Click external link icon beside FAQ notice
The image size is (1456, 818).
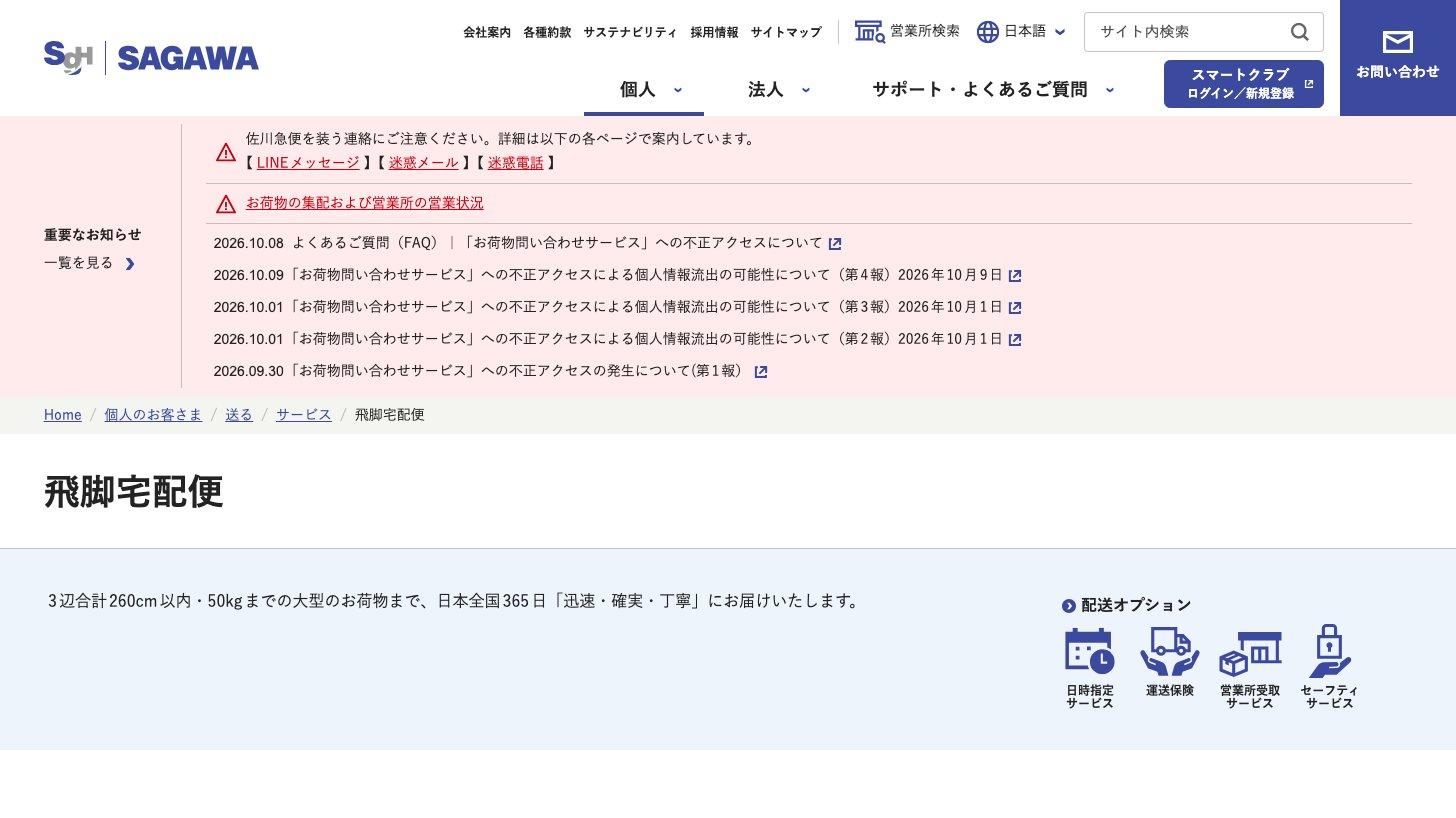point(835,244)
